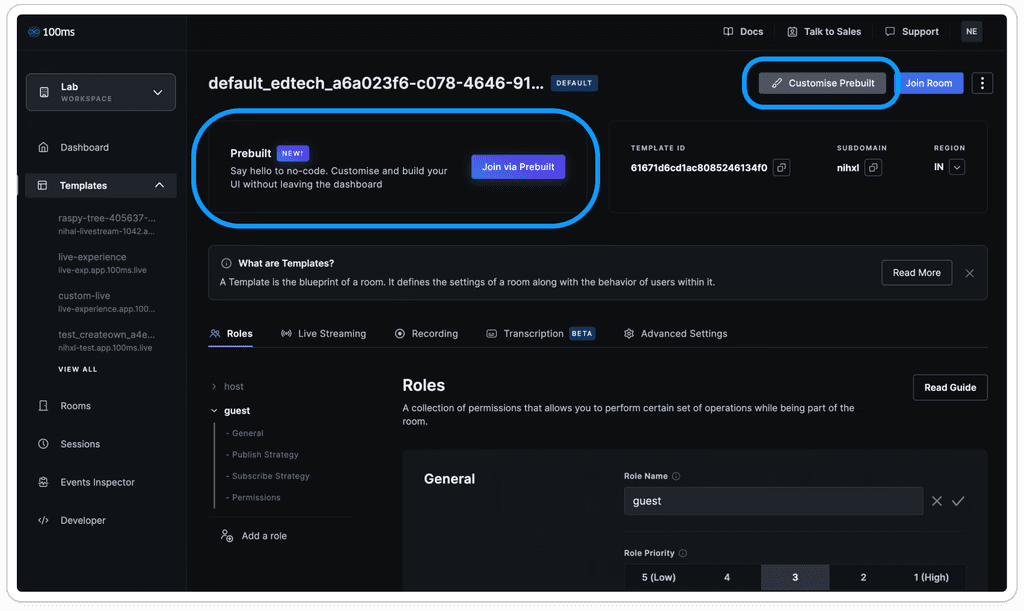The image size is (1024, 611).
Task: Click the Advanced Settings gear icon
Action: point(629,334)
